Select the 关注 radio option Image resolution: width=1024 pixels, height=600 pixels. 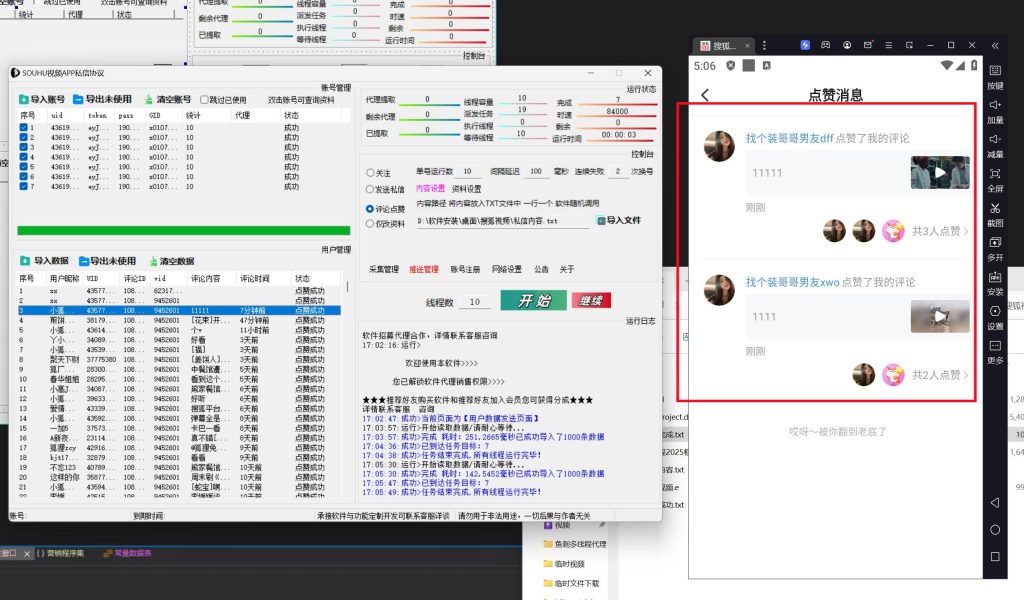click(x=371, y=172)
